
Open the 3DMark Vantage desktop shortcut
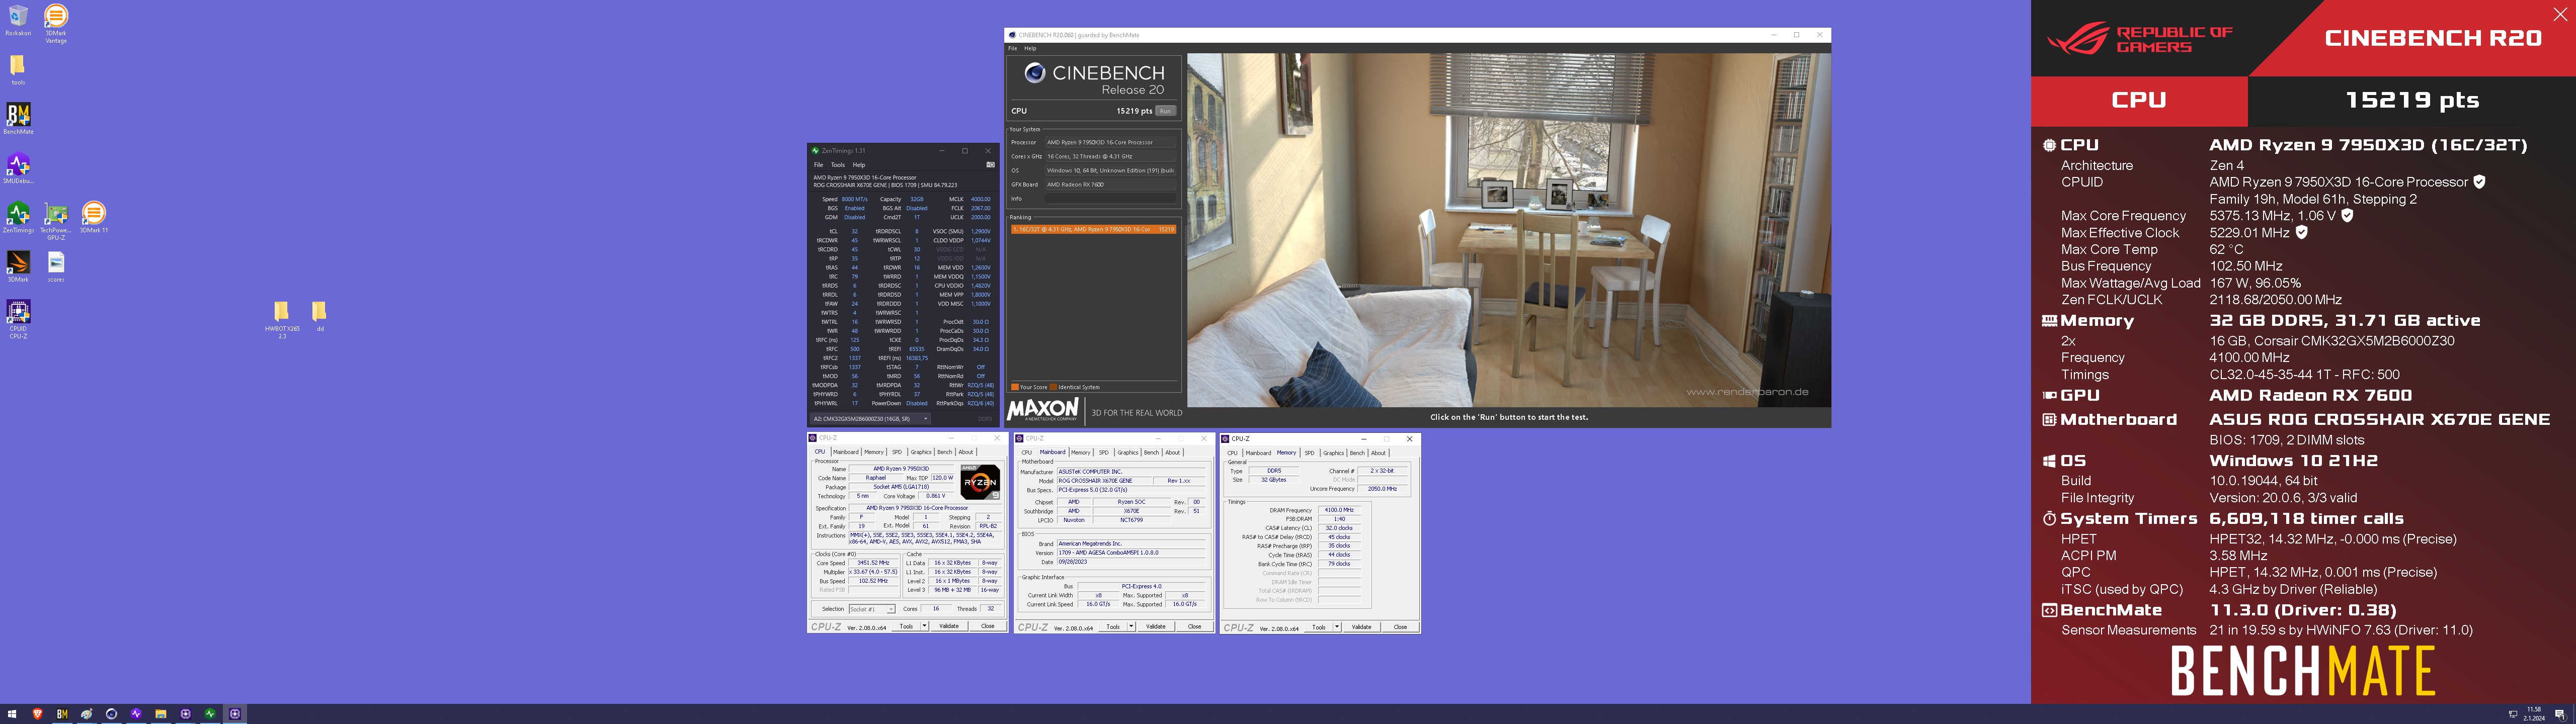56,23
